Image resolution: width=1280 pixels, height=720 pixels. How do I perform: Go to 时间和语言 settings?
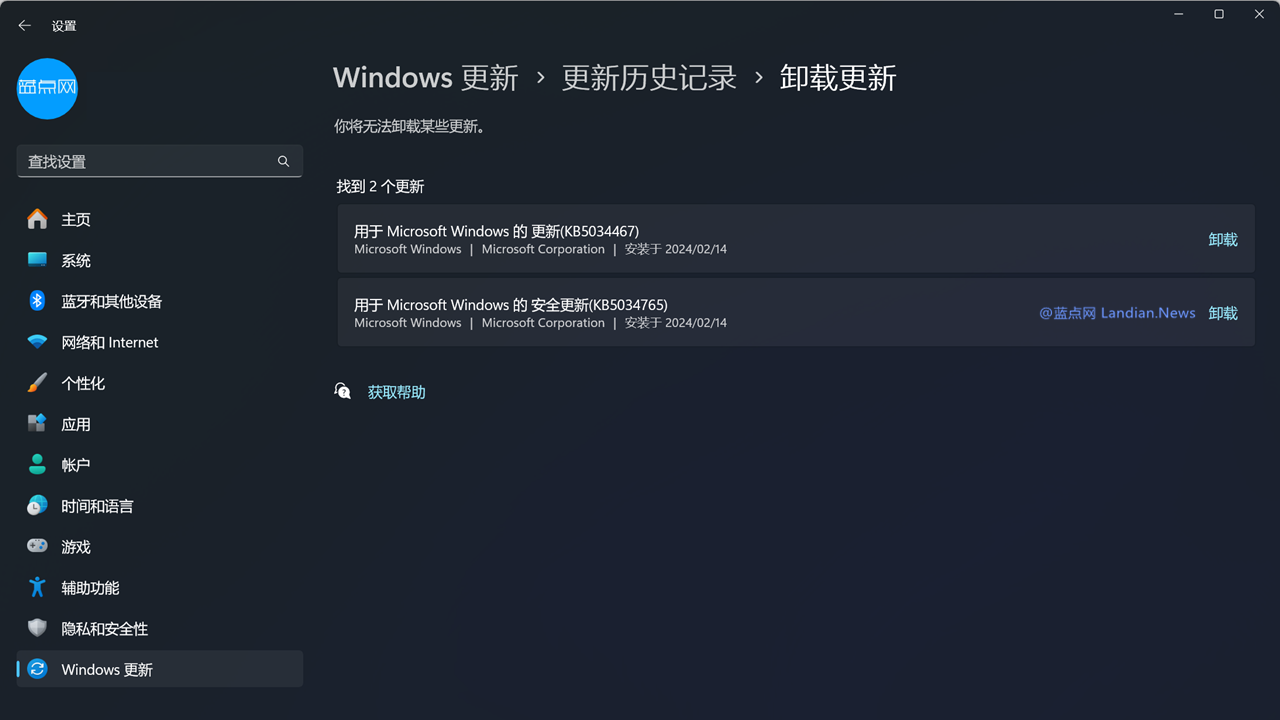pos(160,506)
